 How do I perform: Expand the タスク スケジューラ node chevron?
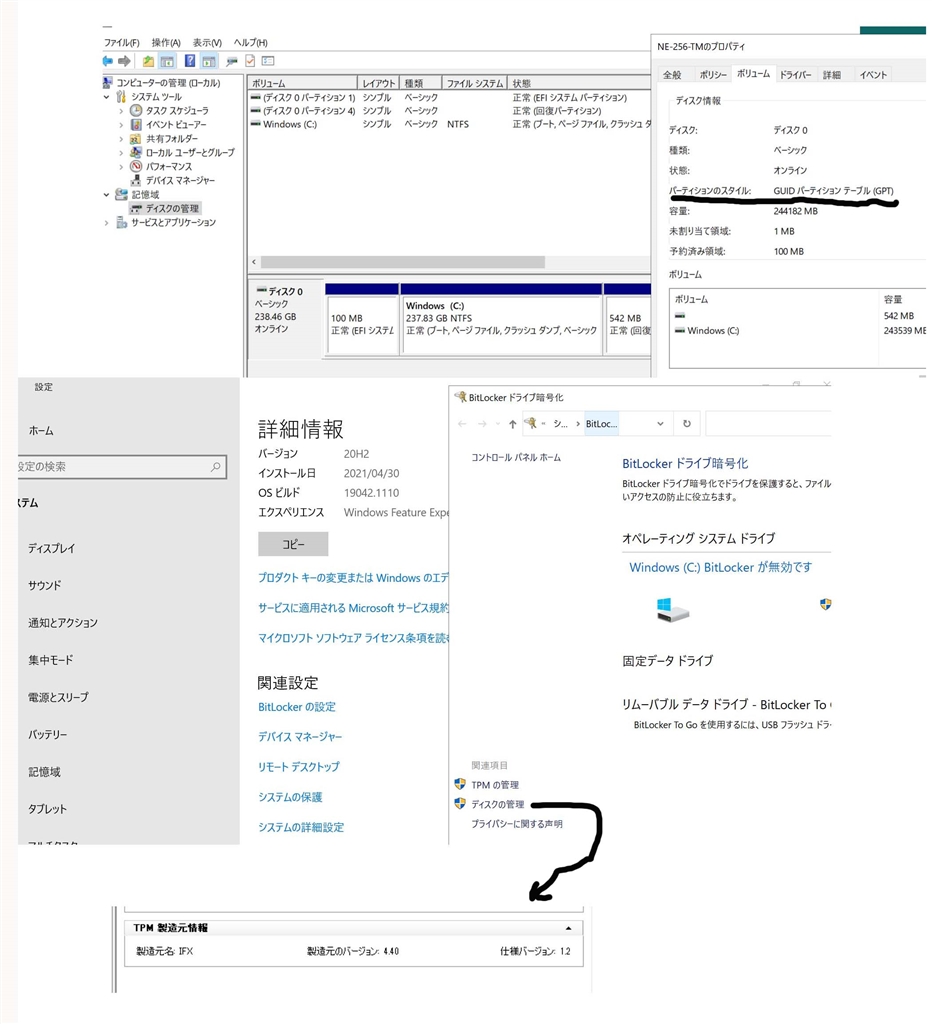121,110
